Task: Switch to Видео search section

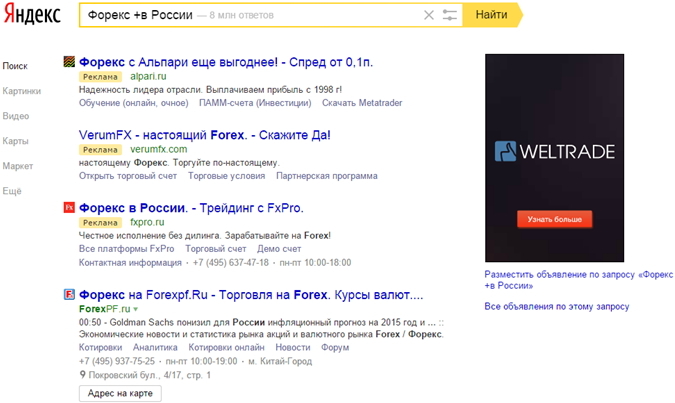Action: [x=16, y=116]
